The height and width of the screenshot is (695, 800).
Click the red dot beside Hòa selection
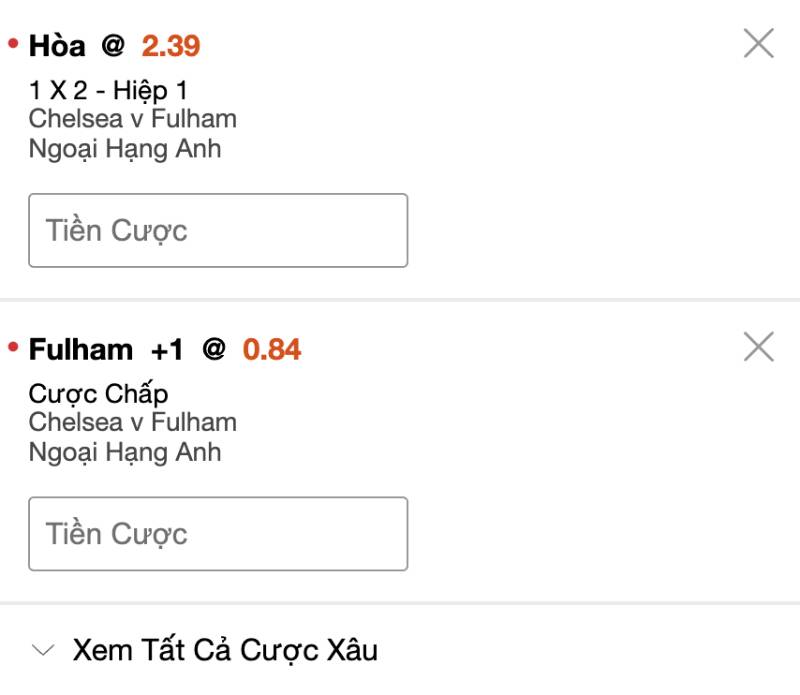tap(13, 44)
